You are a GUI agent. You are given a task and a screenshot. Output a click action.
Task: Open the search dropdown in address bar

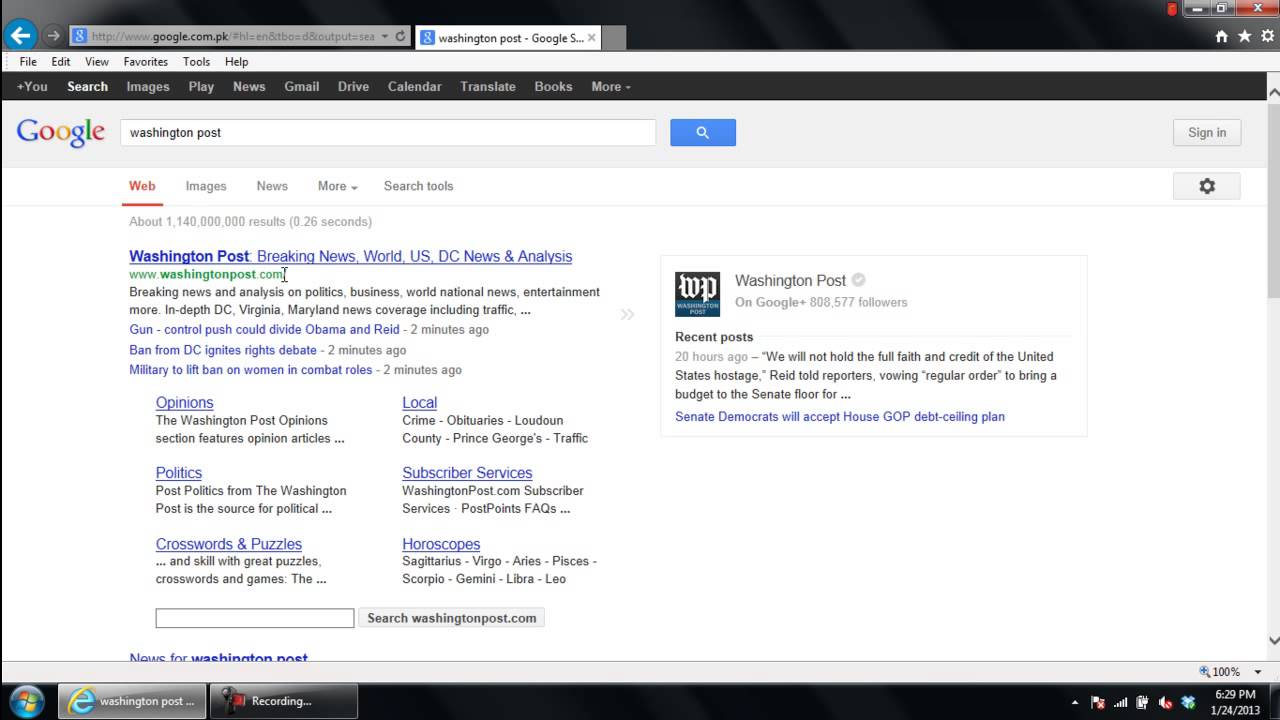[385, 36]
